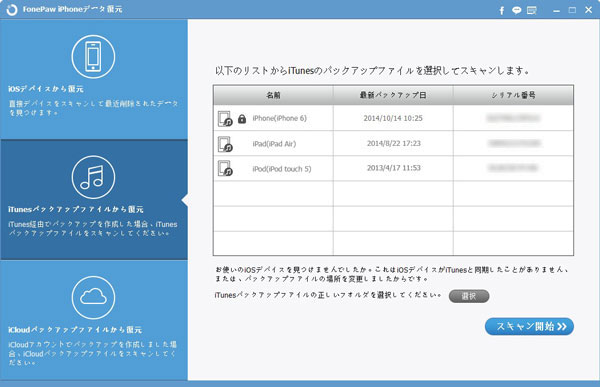Select the iPhone(iPhone 6) backup row
The width and height of the screenshot is (600, 387).
393,118
